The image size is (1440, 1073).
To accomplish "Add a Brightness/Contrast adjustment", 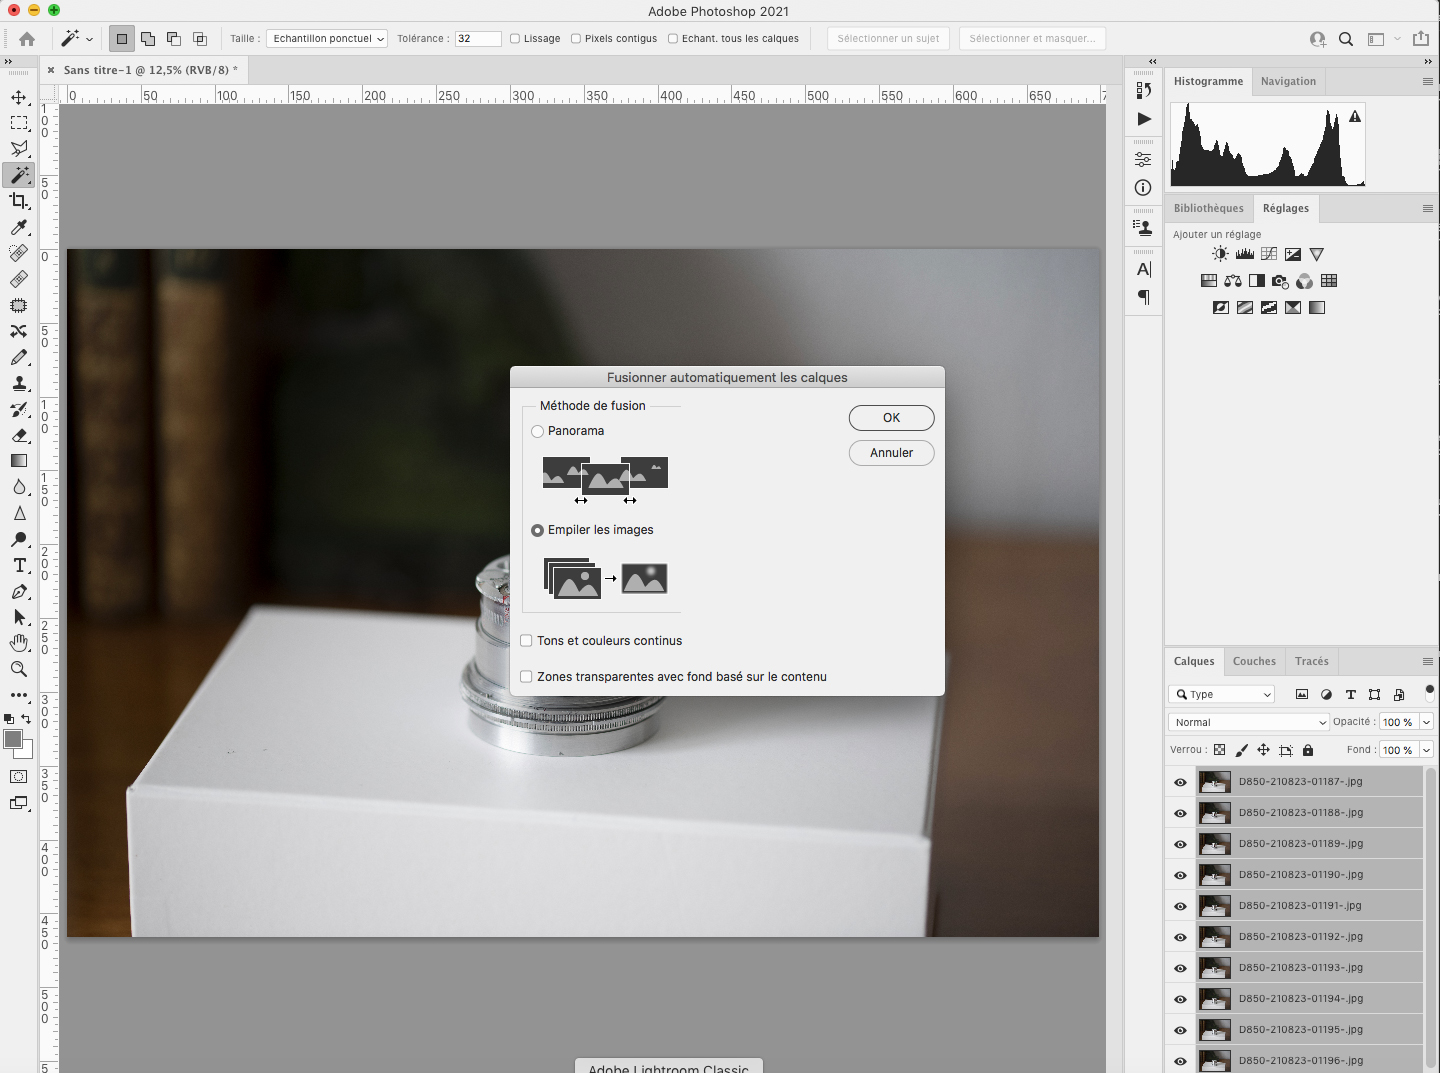I will click(1220, 254).
